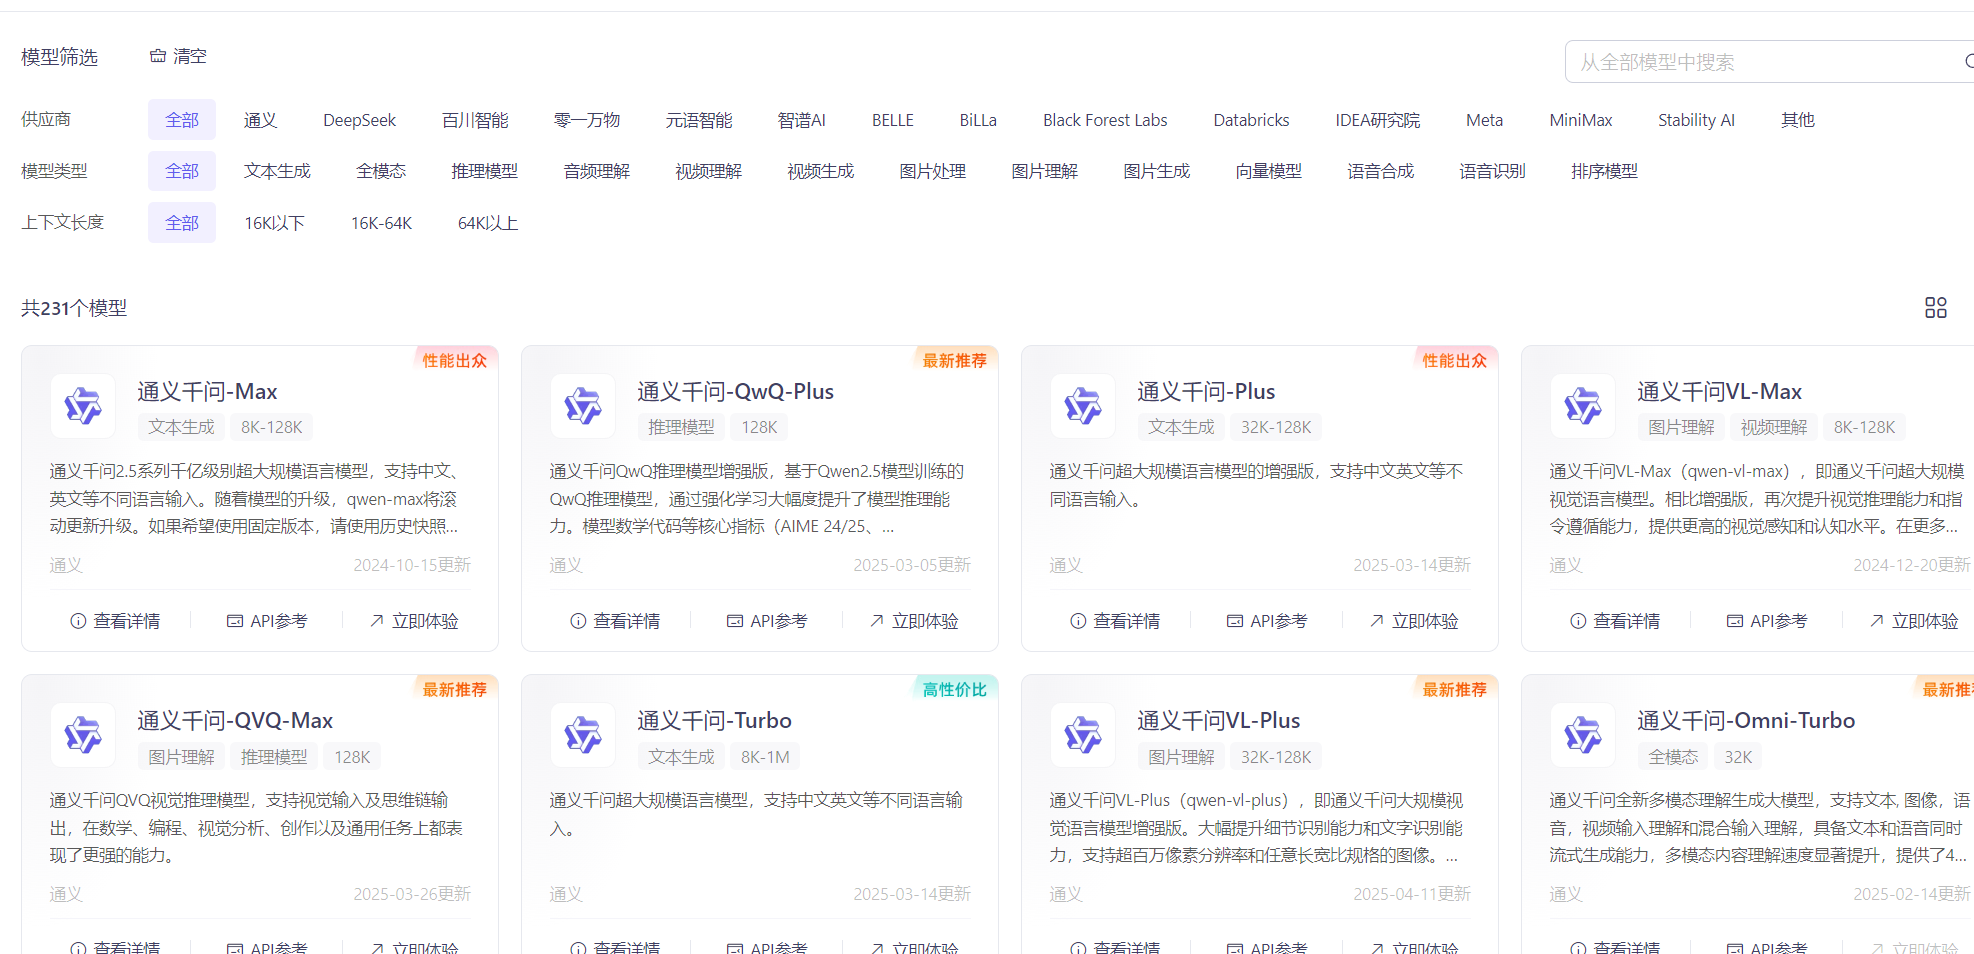This screenshot has width=1974, height=954.
Task: Open 查看详情 for 通义千问-Plus
Action: (x=1115, y=621)
